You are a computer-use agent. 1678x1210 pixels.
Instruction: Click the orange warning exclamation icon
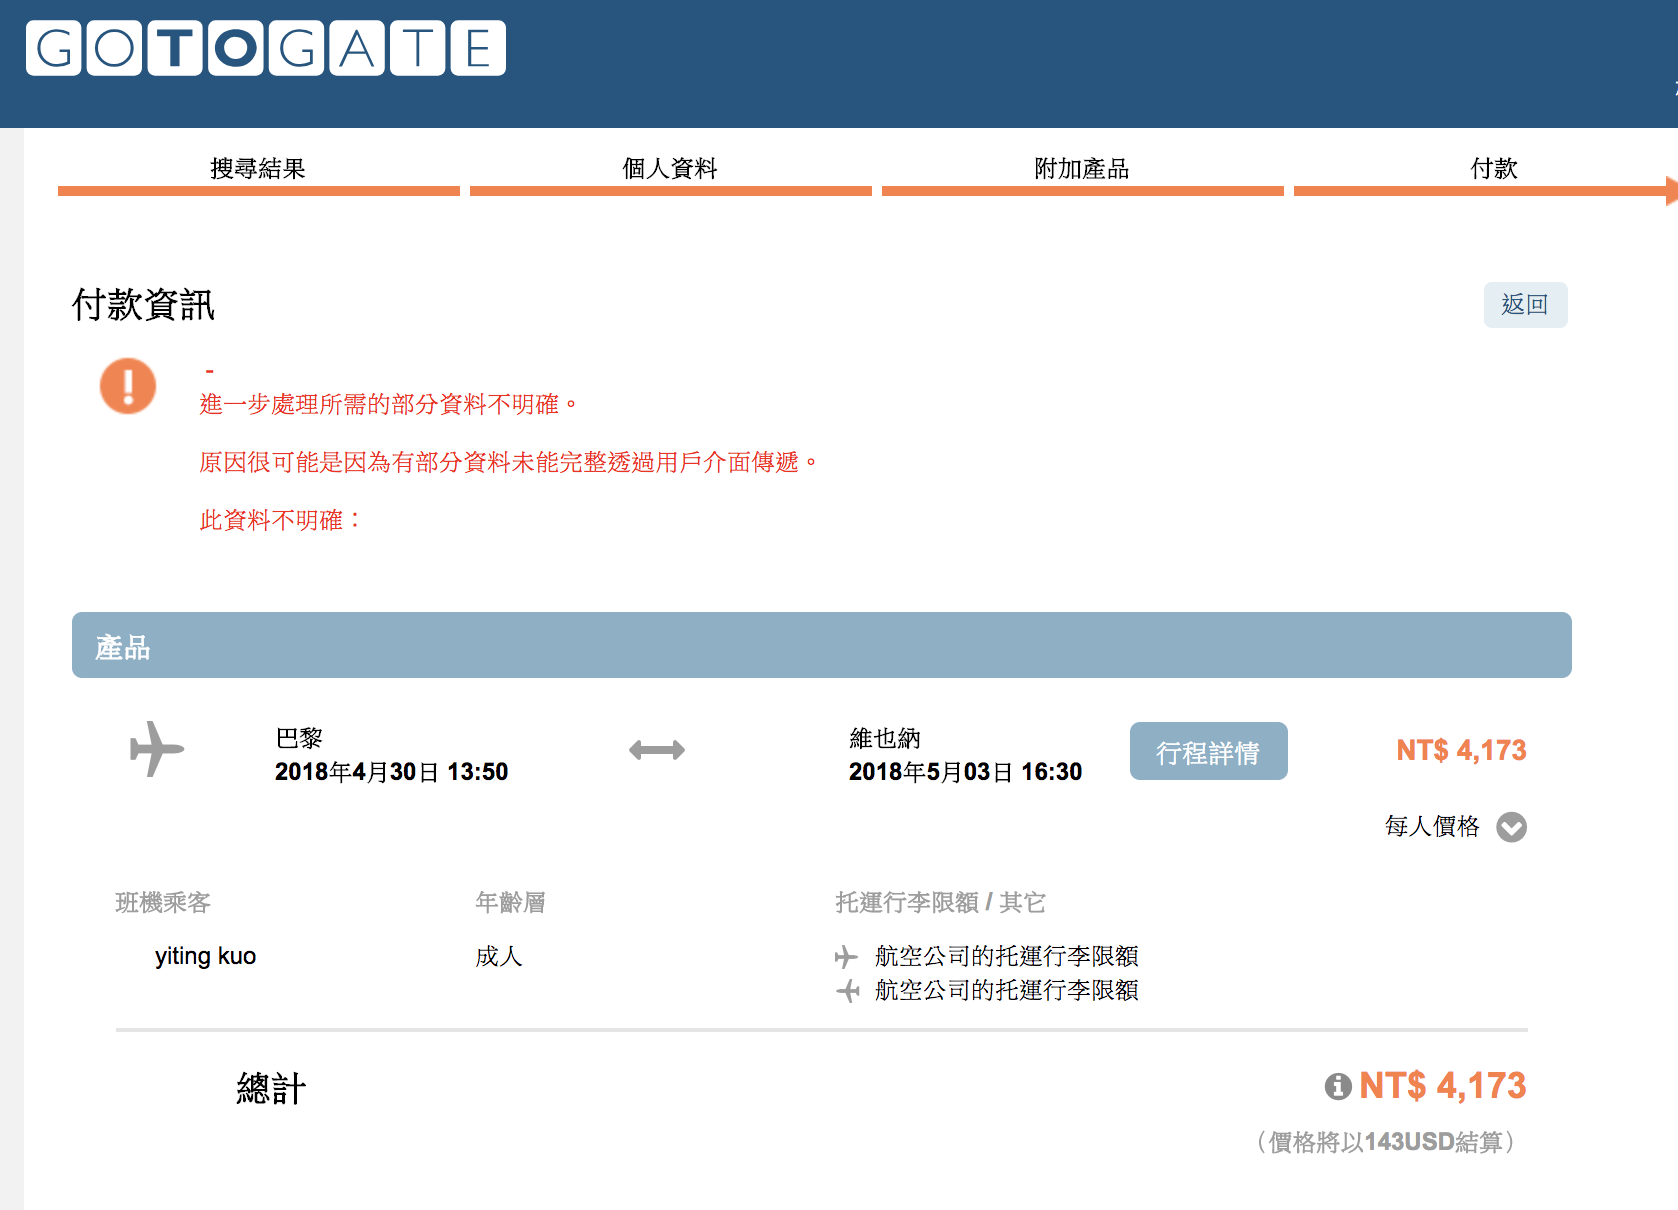[x=128, y=386]
